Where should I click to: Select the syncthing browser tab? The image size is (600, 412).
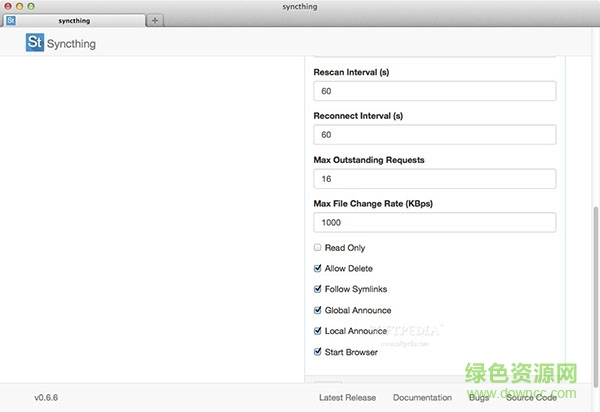[x=75, y=20]
